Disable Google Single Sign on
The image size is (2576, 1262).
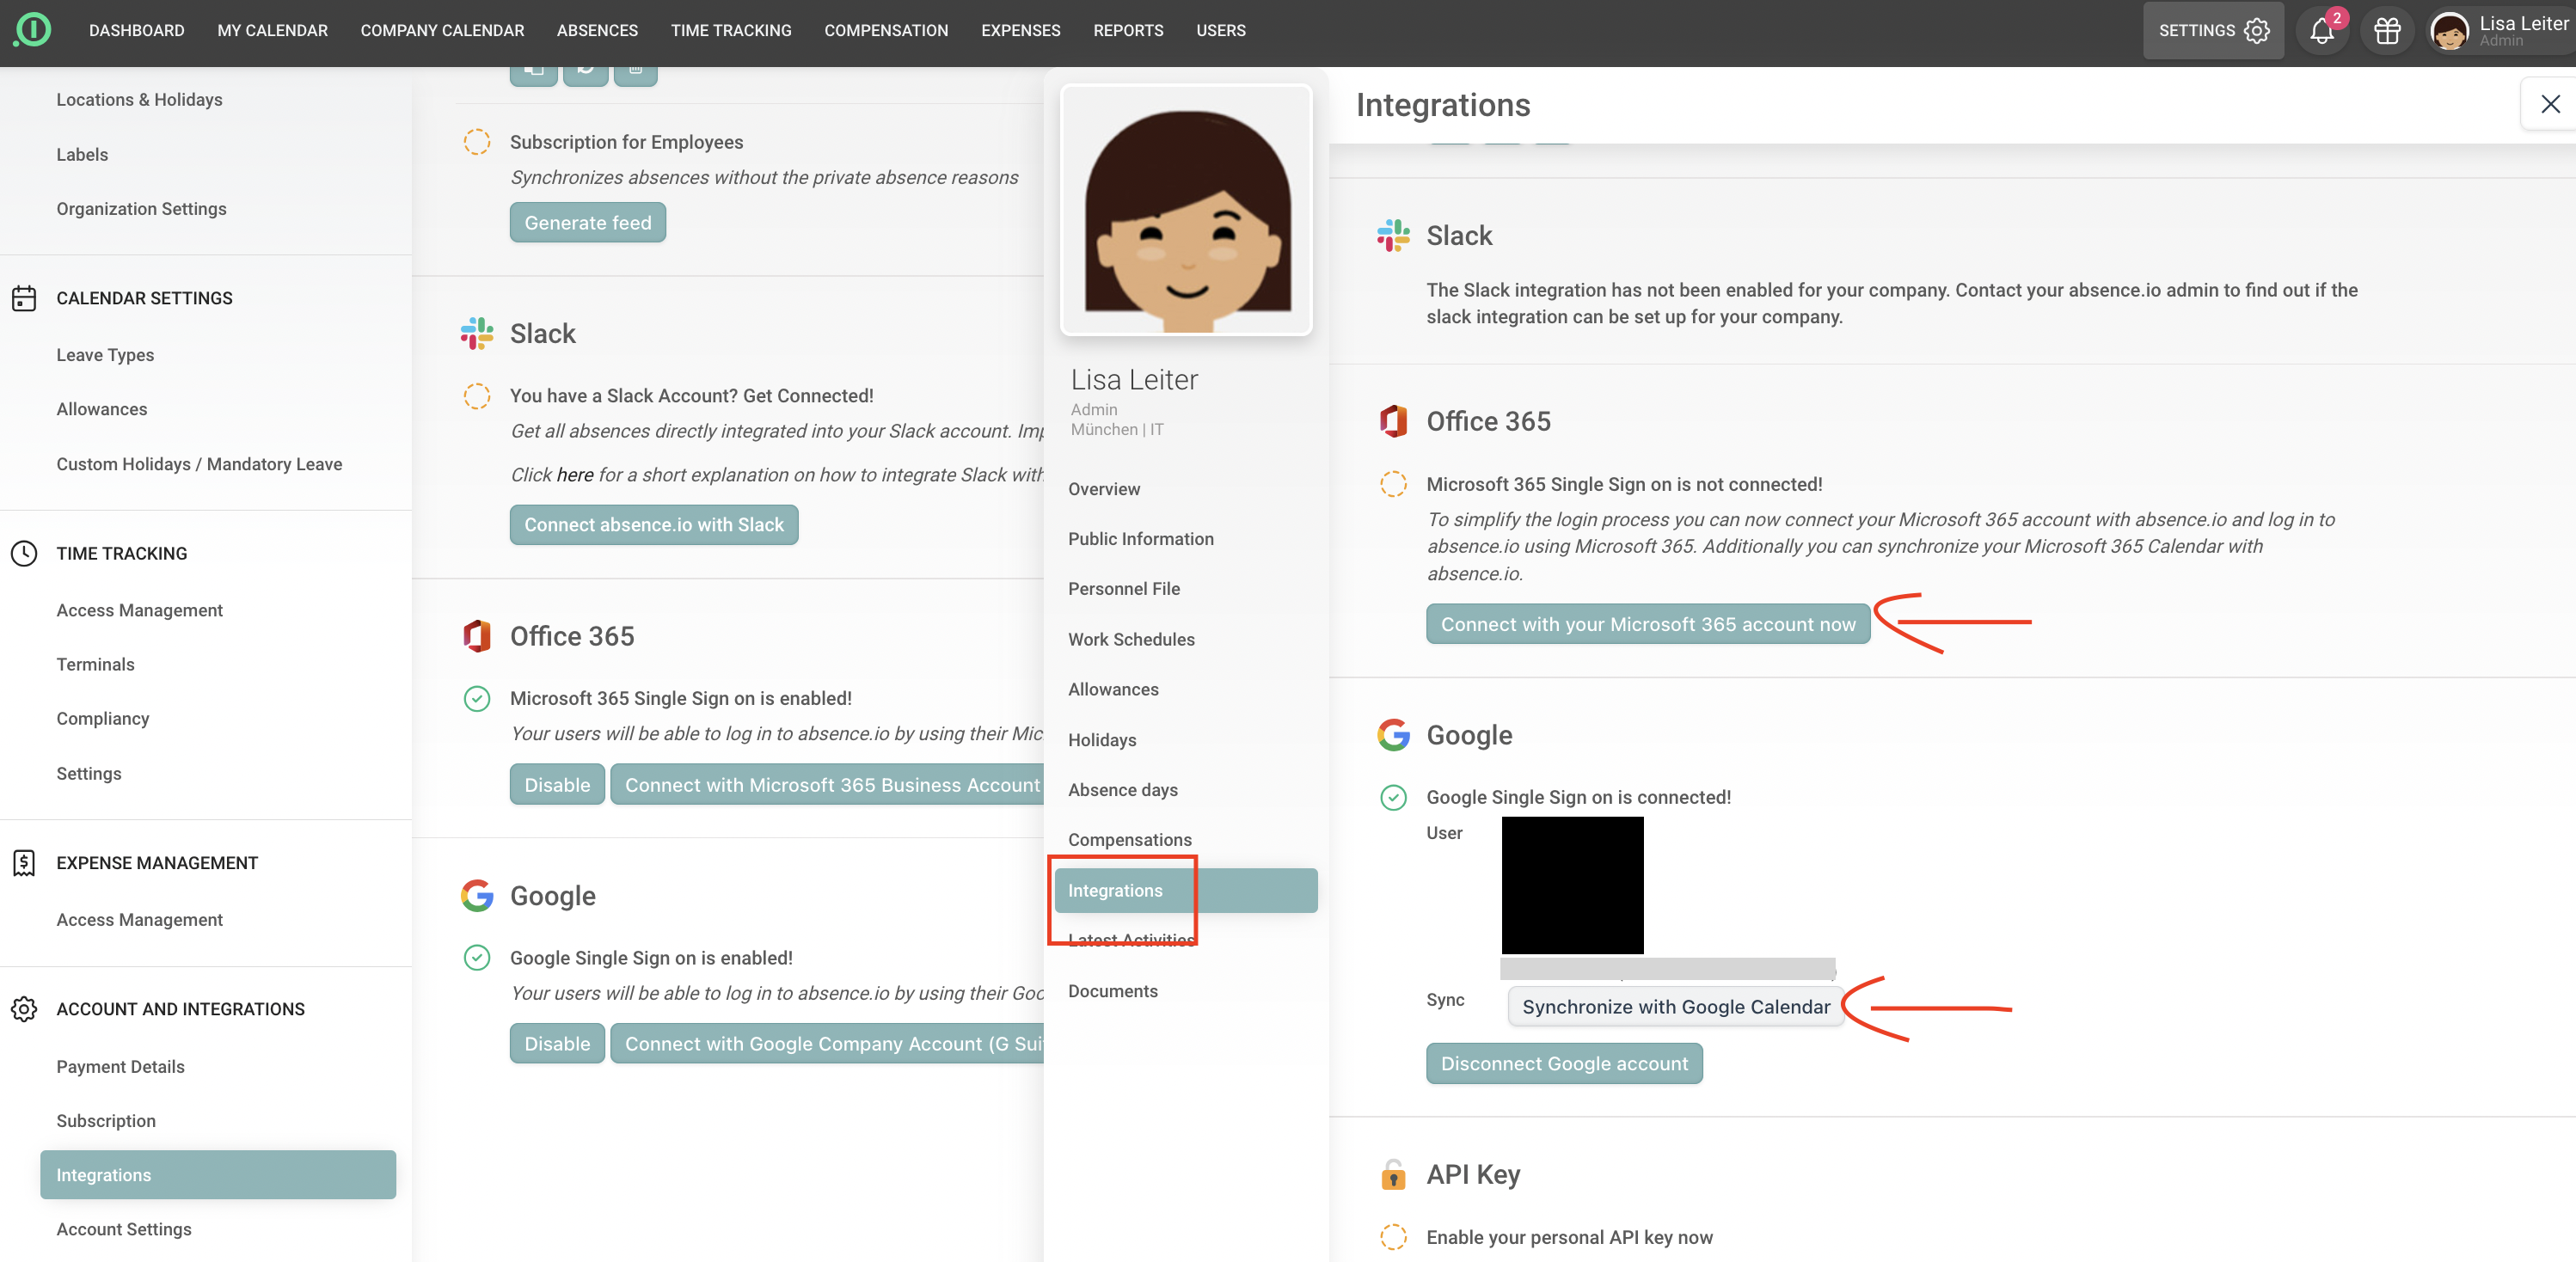pyautogui.click(x=557, y=1043)
